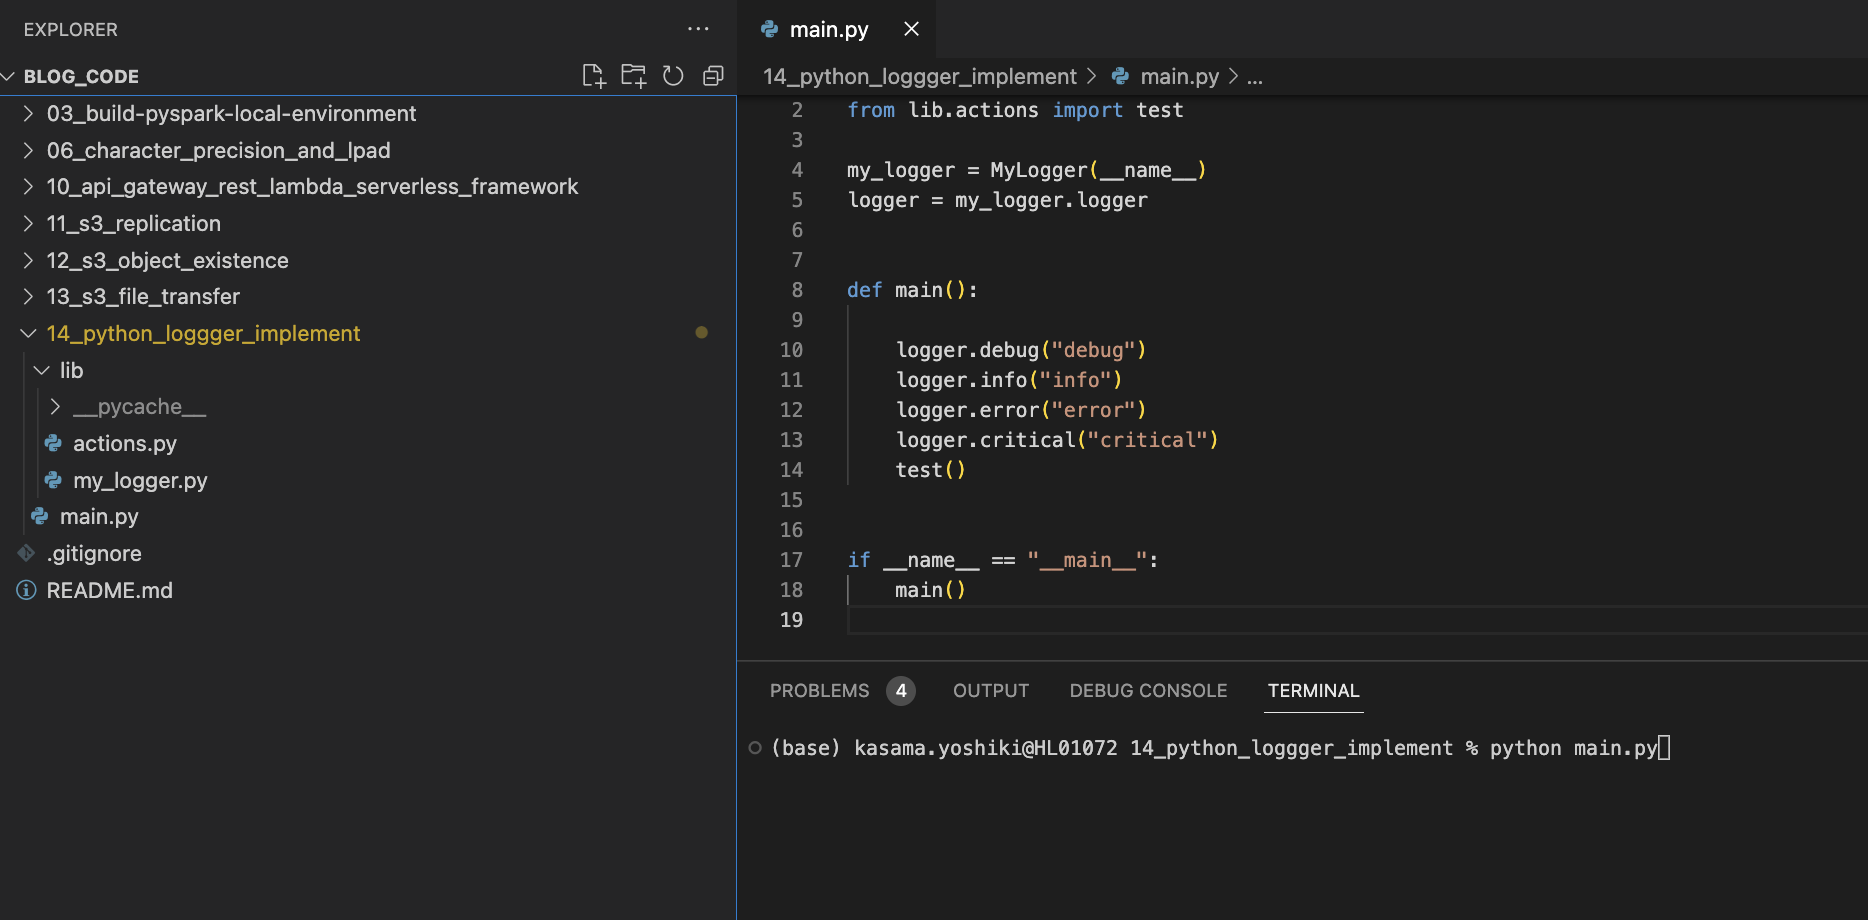Select the main.py editor tab

837,29
